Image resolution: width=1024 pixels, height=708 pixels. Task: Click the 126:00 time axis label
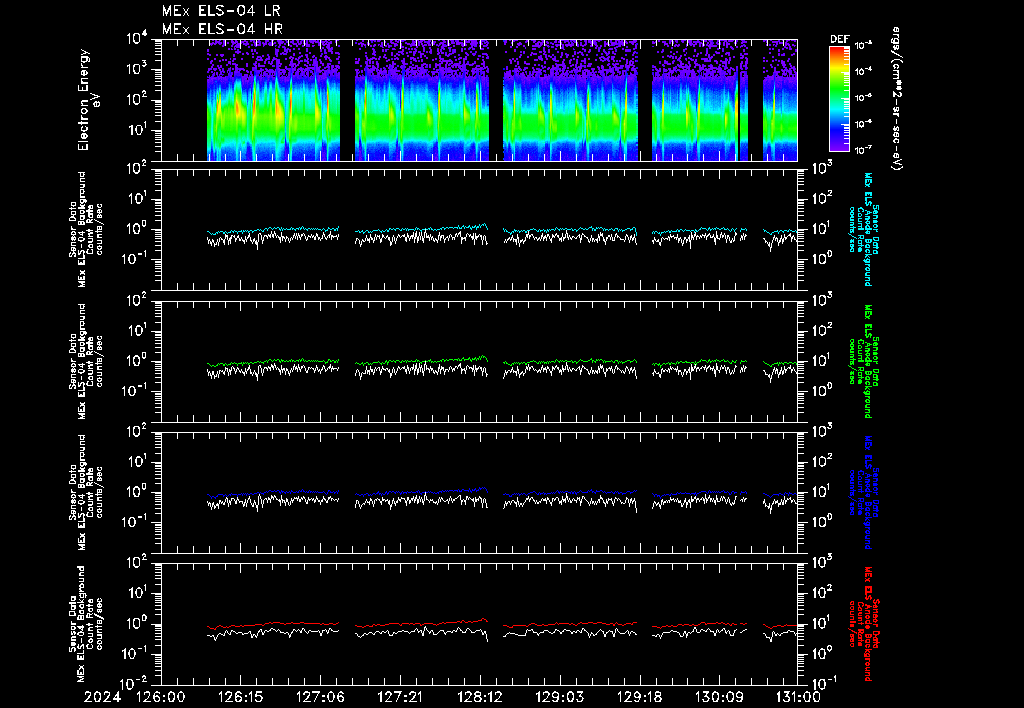coord(161,697)
